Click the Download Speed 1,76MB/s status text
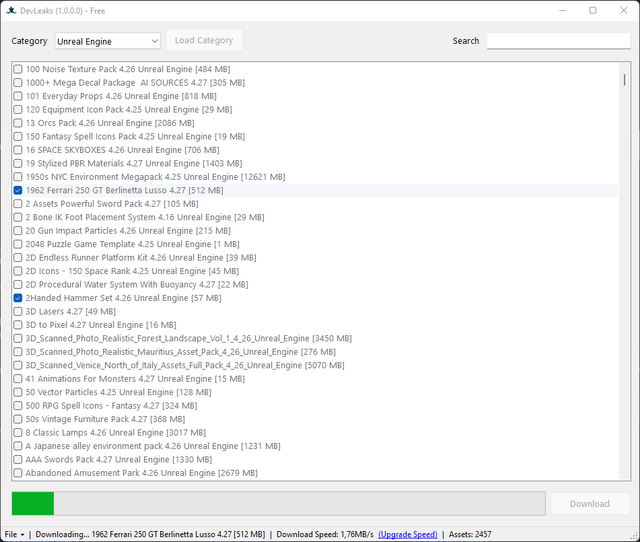 pos(325,534)
